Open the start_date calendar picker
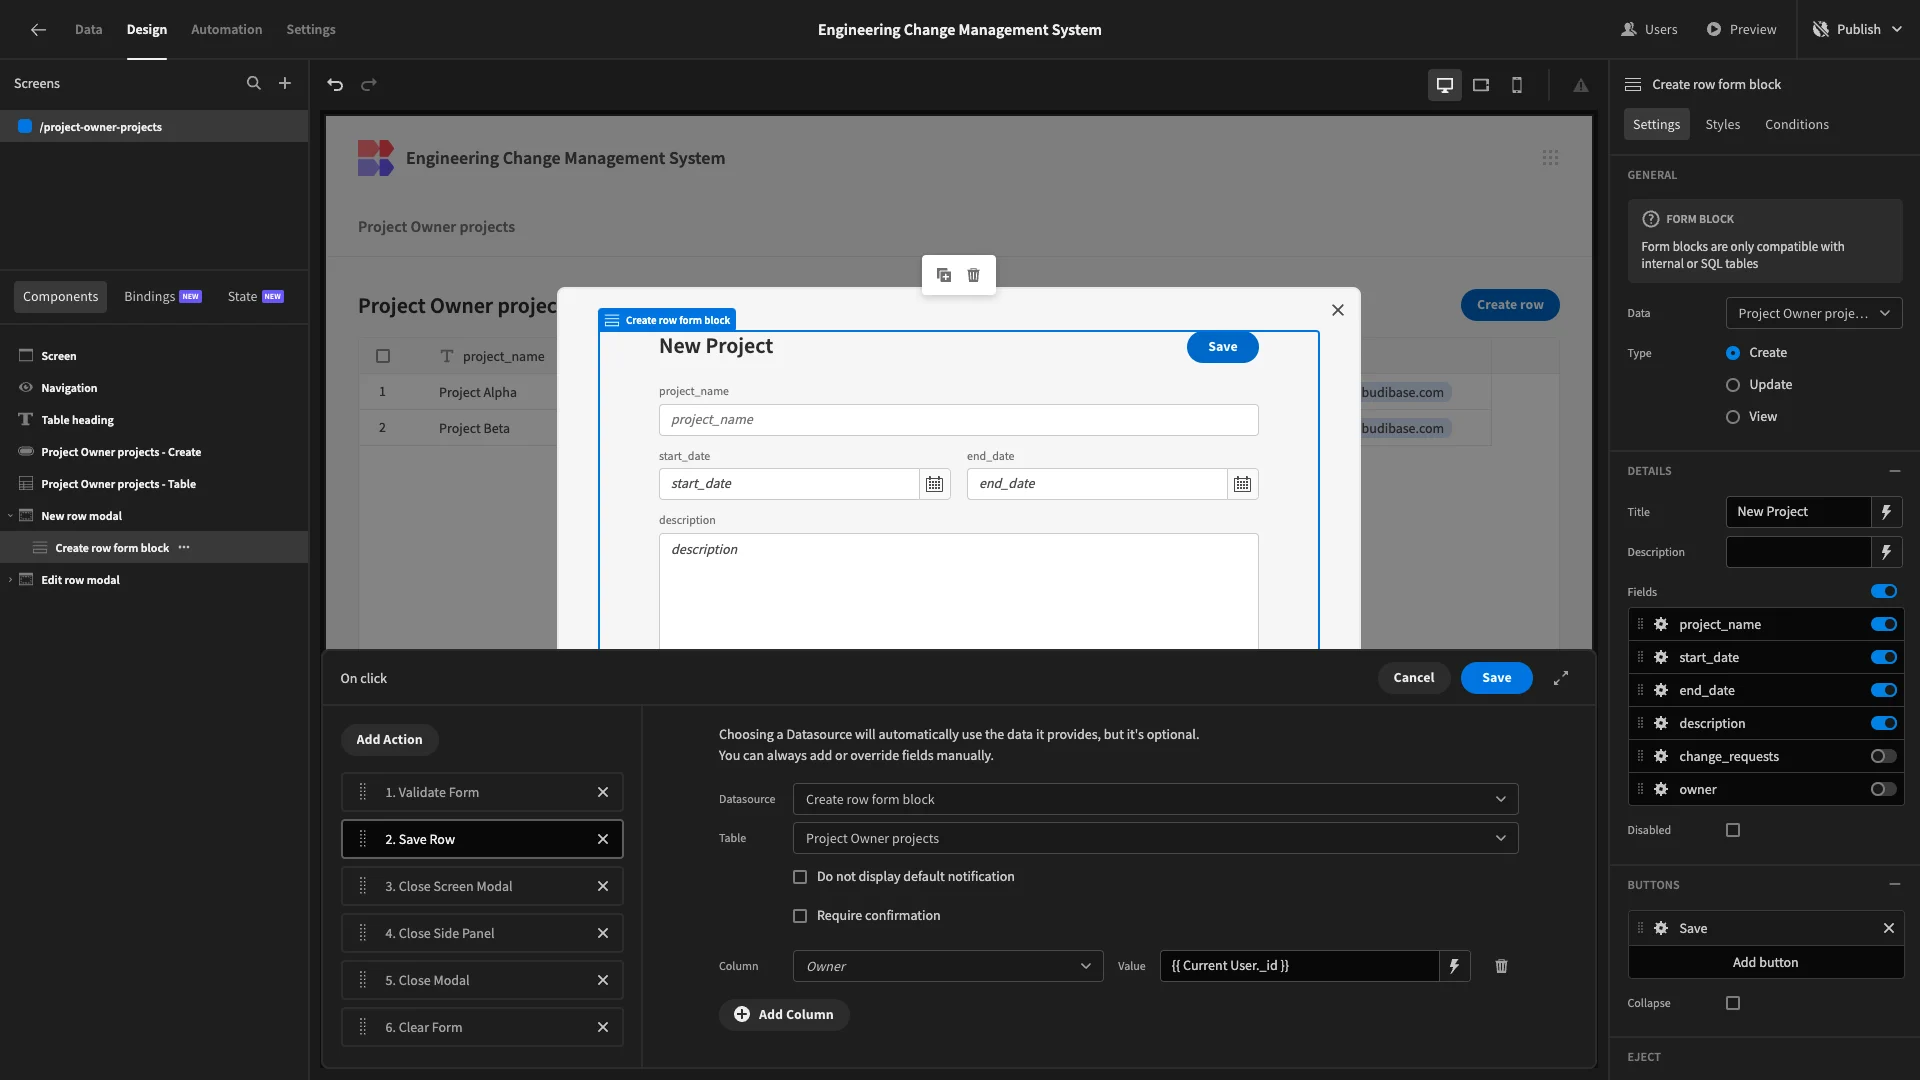This screenshot has height=1080, width=1920. [x=934, y=484]
